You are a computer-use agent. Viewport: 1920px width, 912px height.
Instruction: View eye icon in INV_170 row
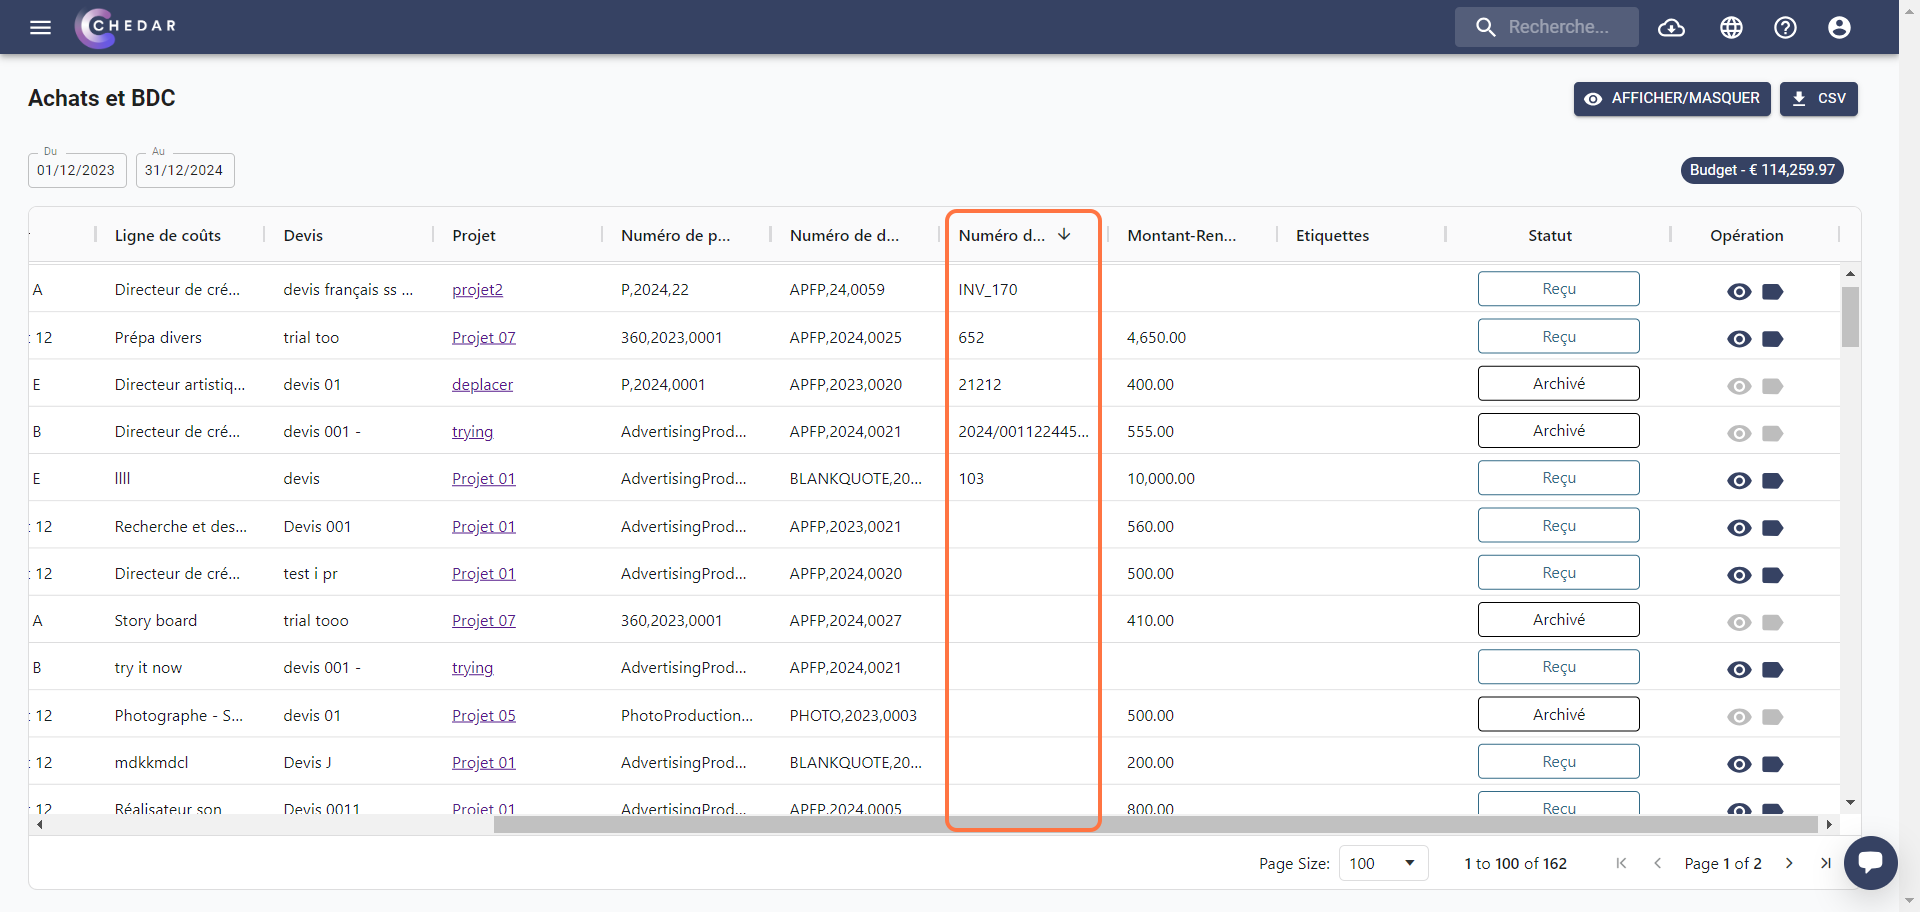point(1739,292)
